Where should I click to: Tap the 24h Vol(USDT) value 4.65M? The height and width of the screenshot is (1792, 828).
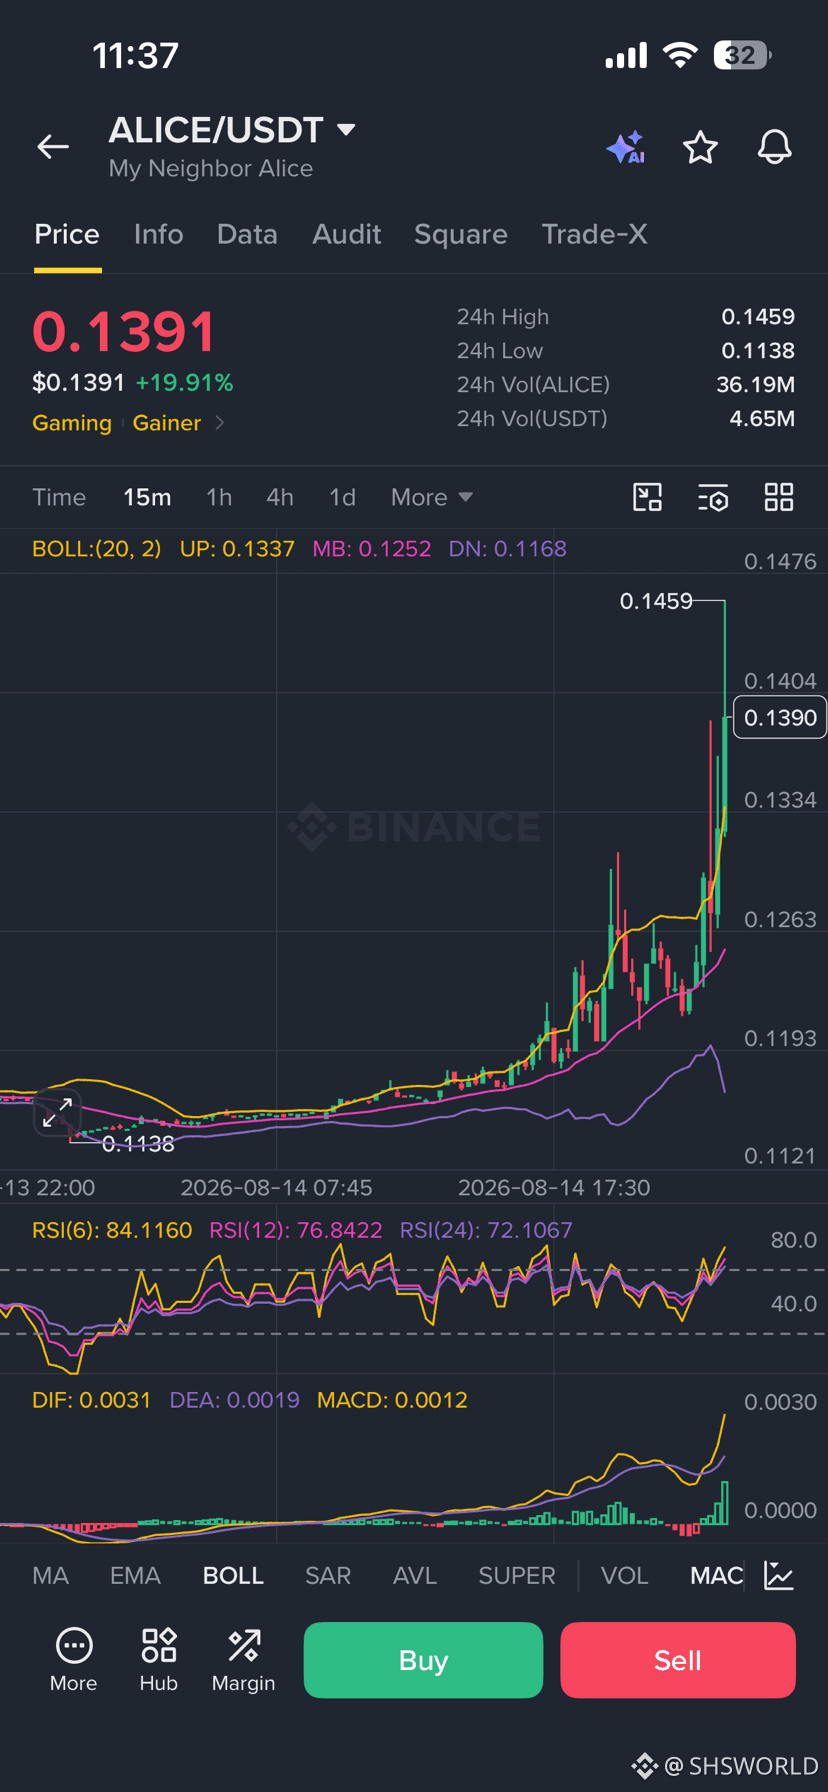(762, 419)
